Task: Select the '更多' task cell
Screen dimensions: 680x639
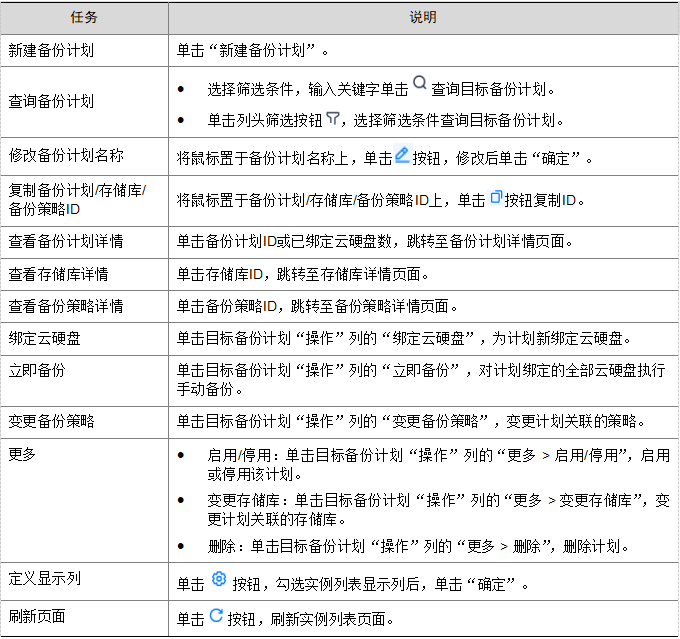Action: pyautogui.click(x=84, y=500)
